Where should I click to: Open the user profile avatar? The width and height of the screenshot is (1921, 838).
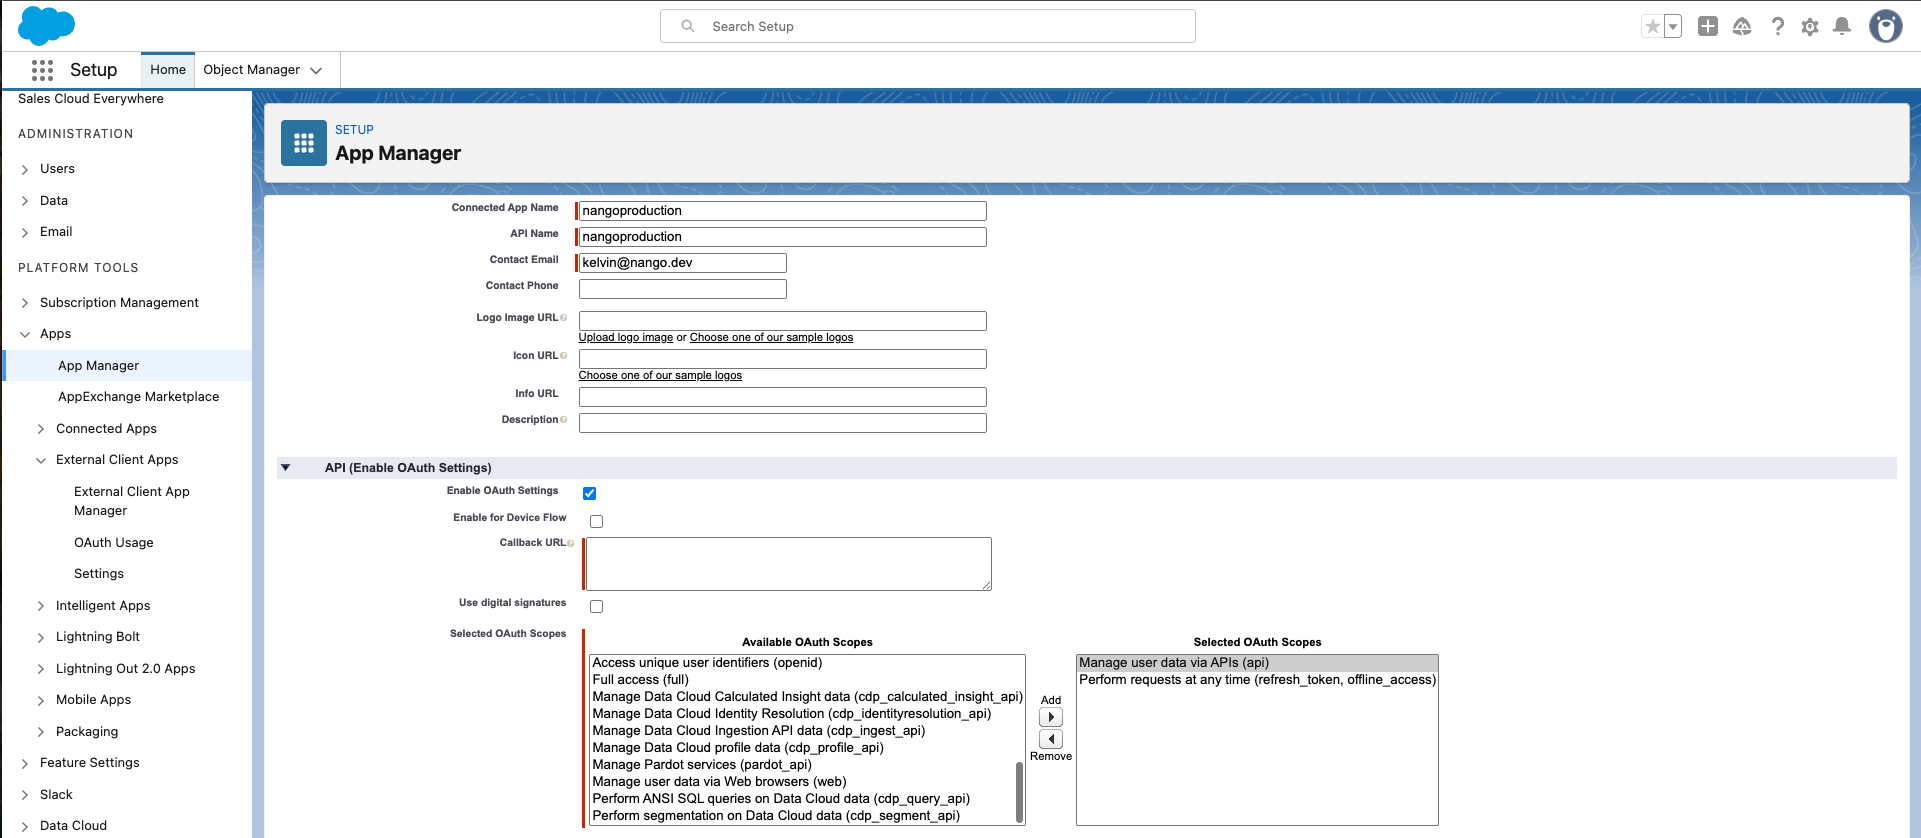click(x=1886, y=27)
